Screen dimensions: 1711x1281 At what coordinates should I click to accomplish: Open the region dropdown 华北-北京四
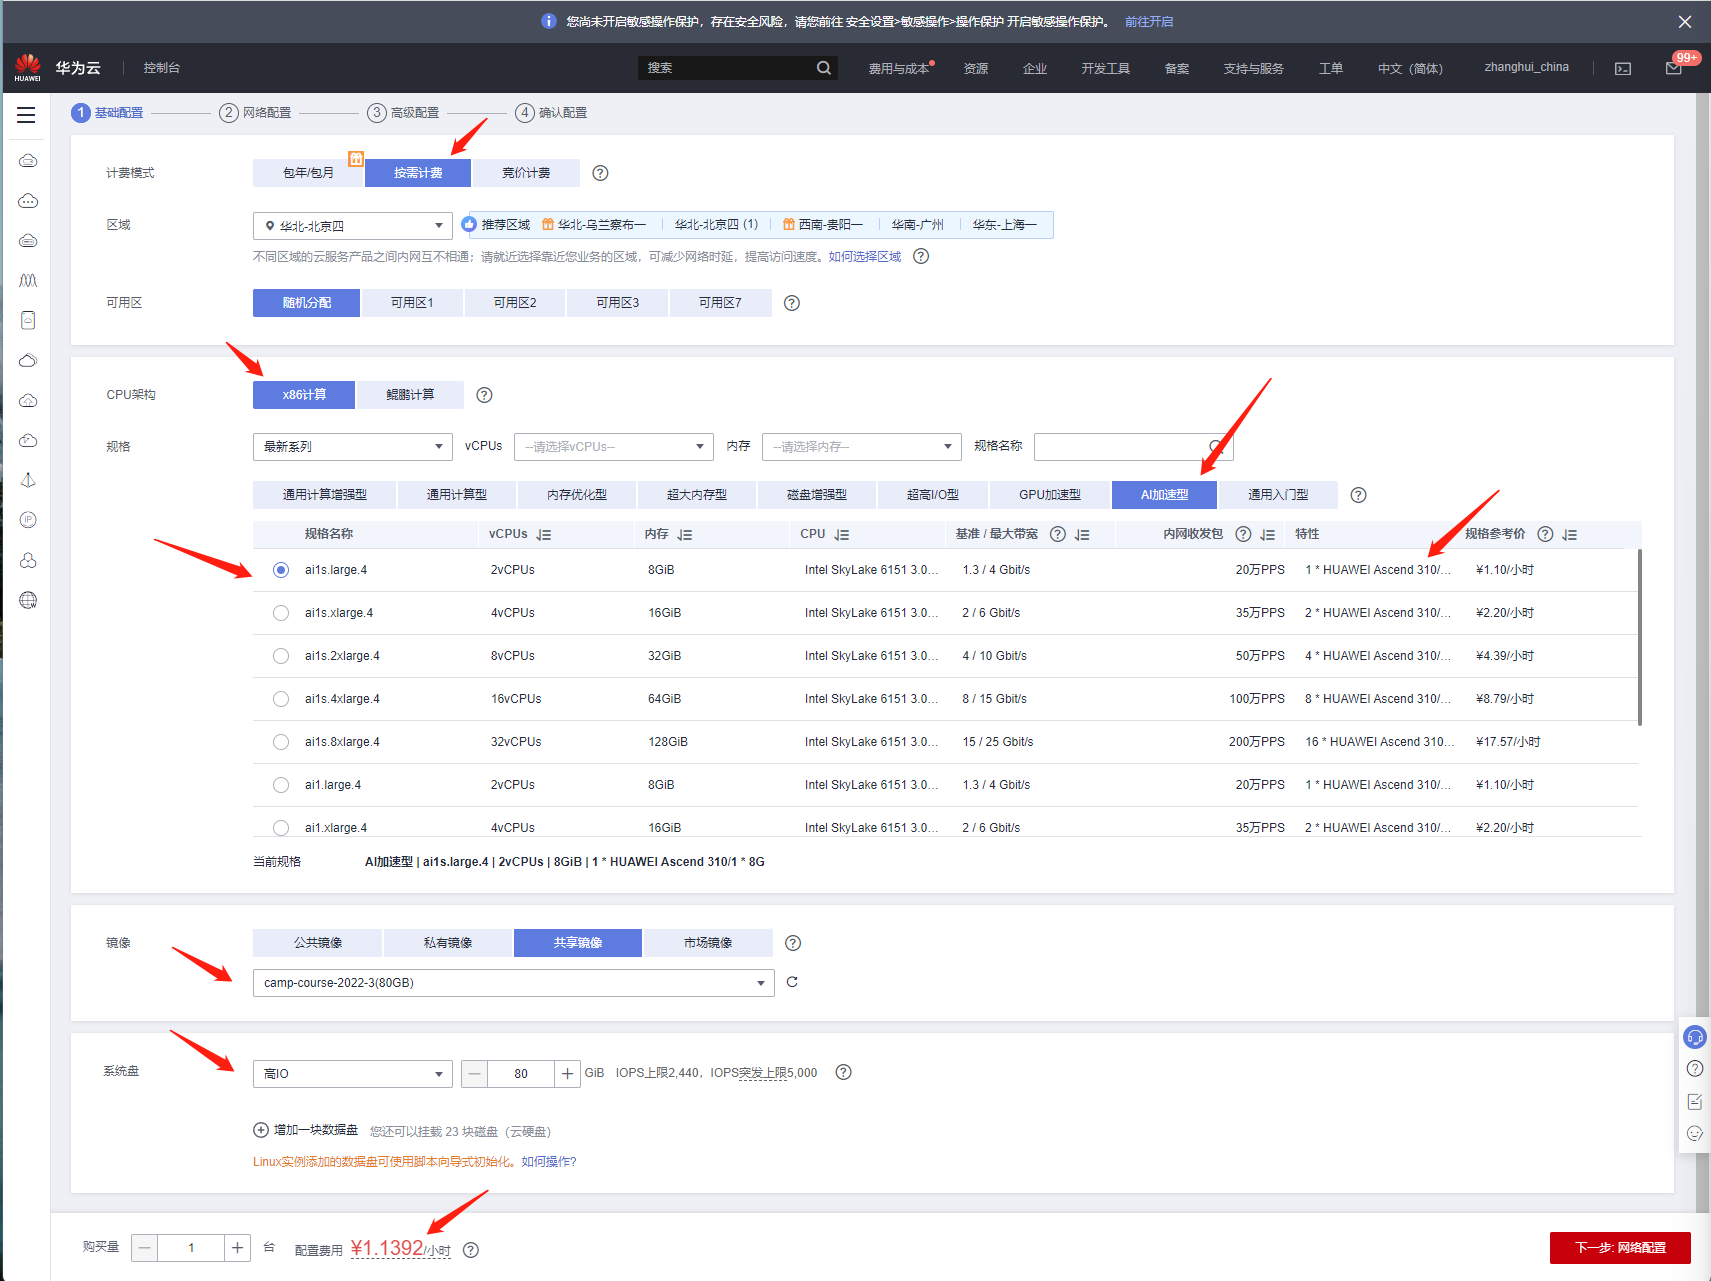[x=352, y=226]
